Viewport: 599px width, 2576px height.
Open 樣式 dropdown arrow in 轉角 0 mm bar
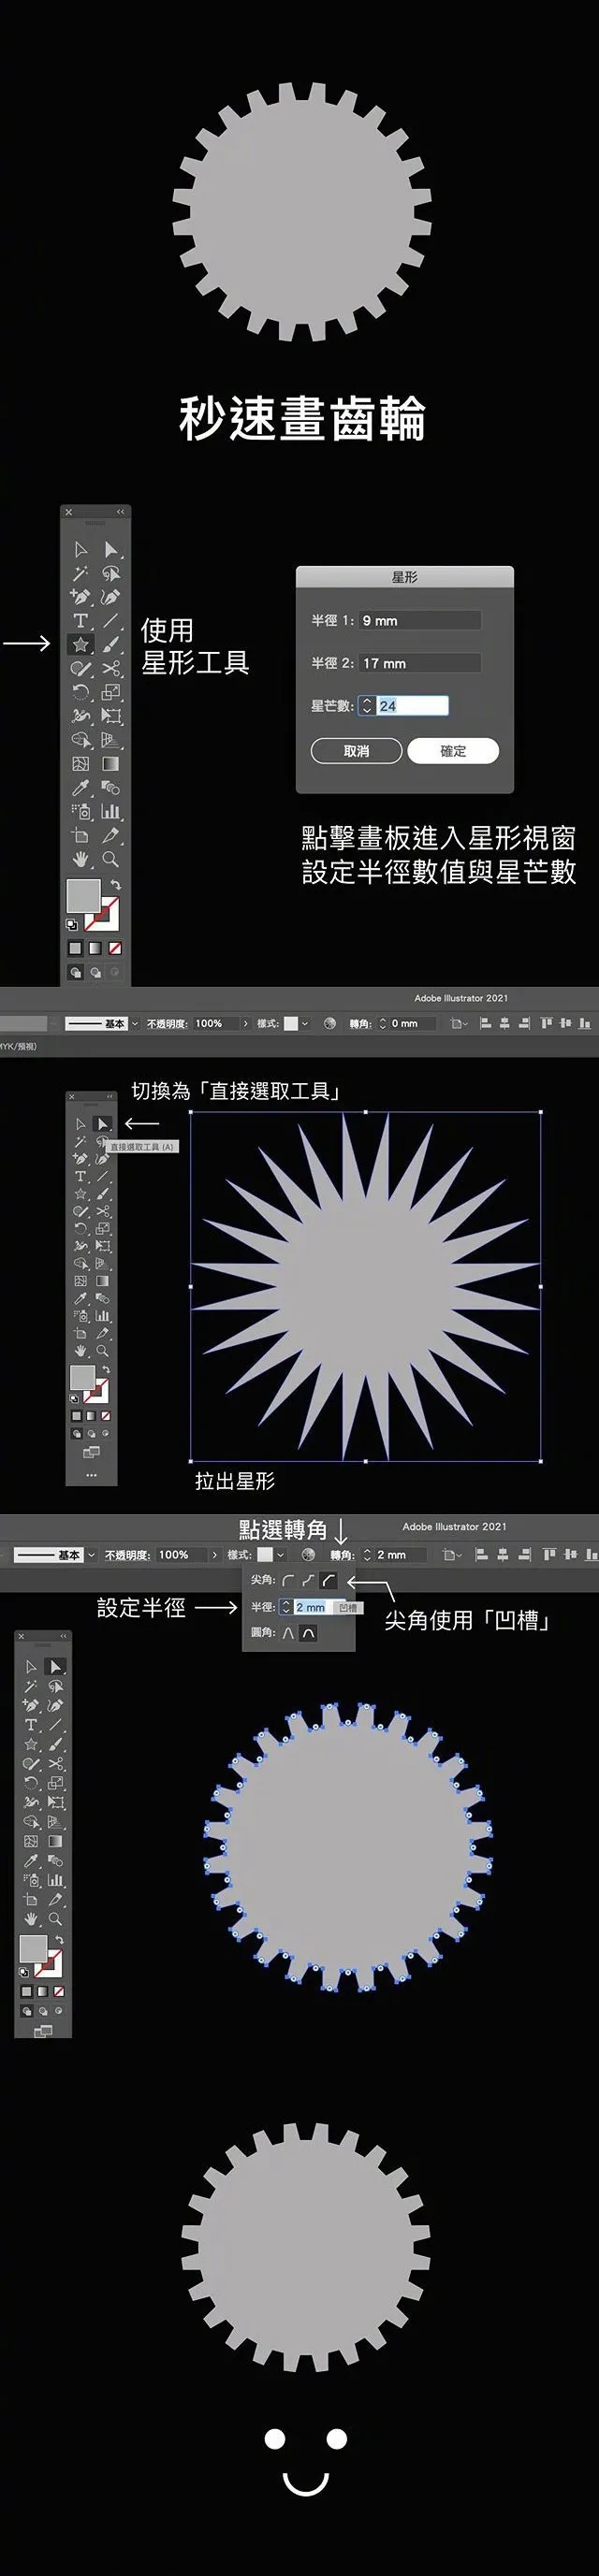(x=305, y=1023)
